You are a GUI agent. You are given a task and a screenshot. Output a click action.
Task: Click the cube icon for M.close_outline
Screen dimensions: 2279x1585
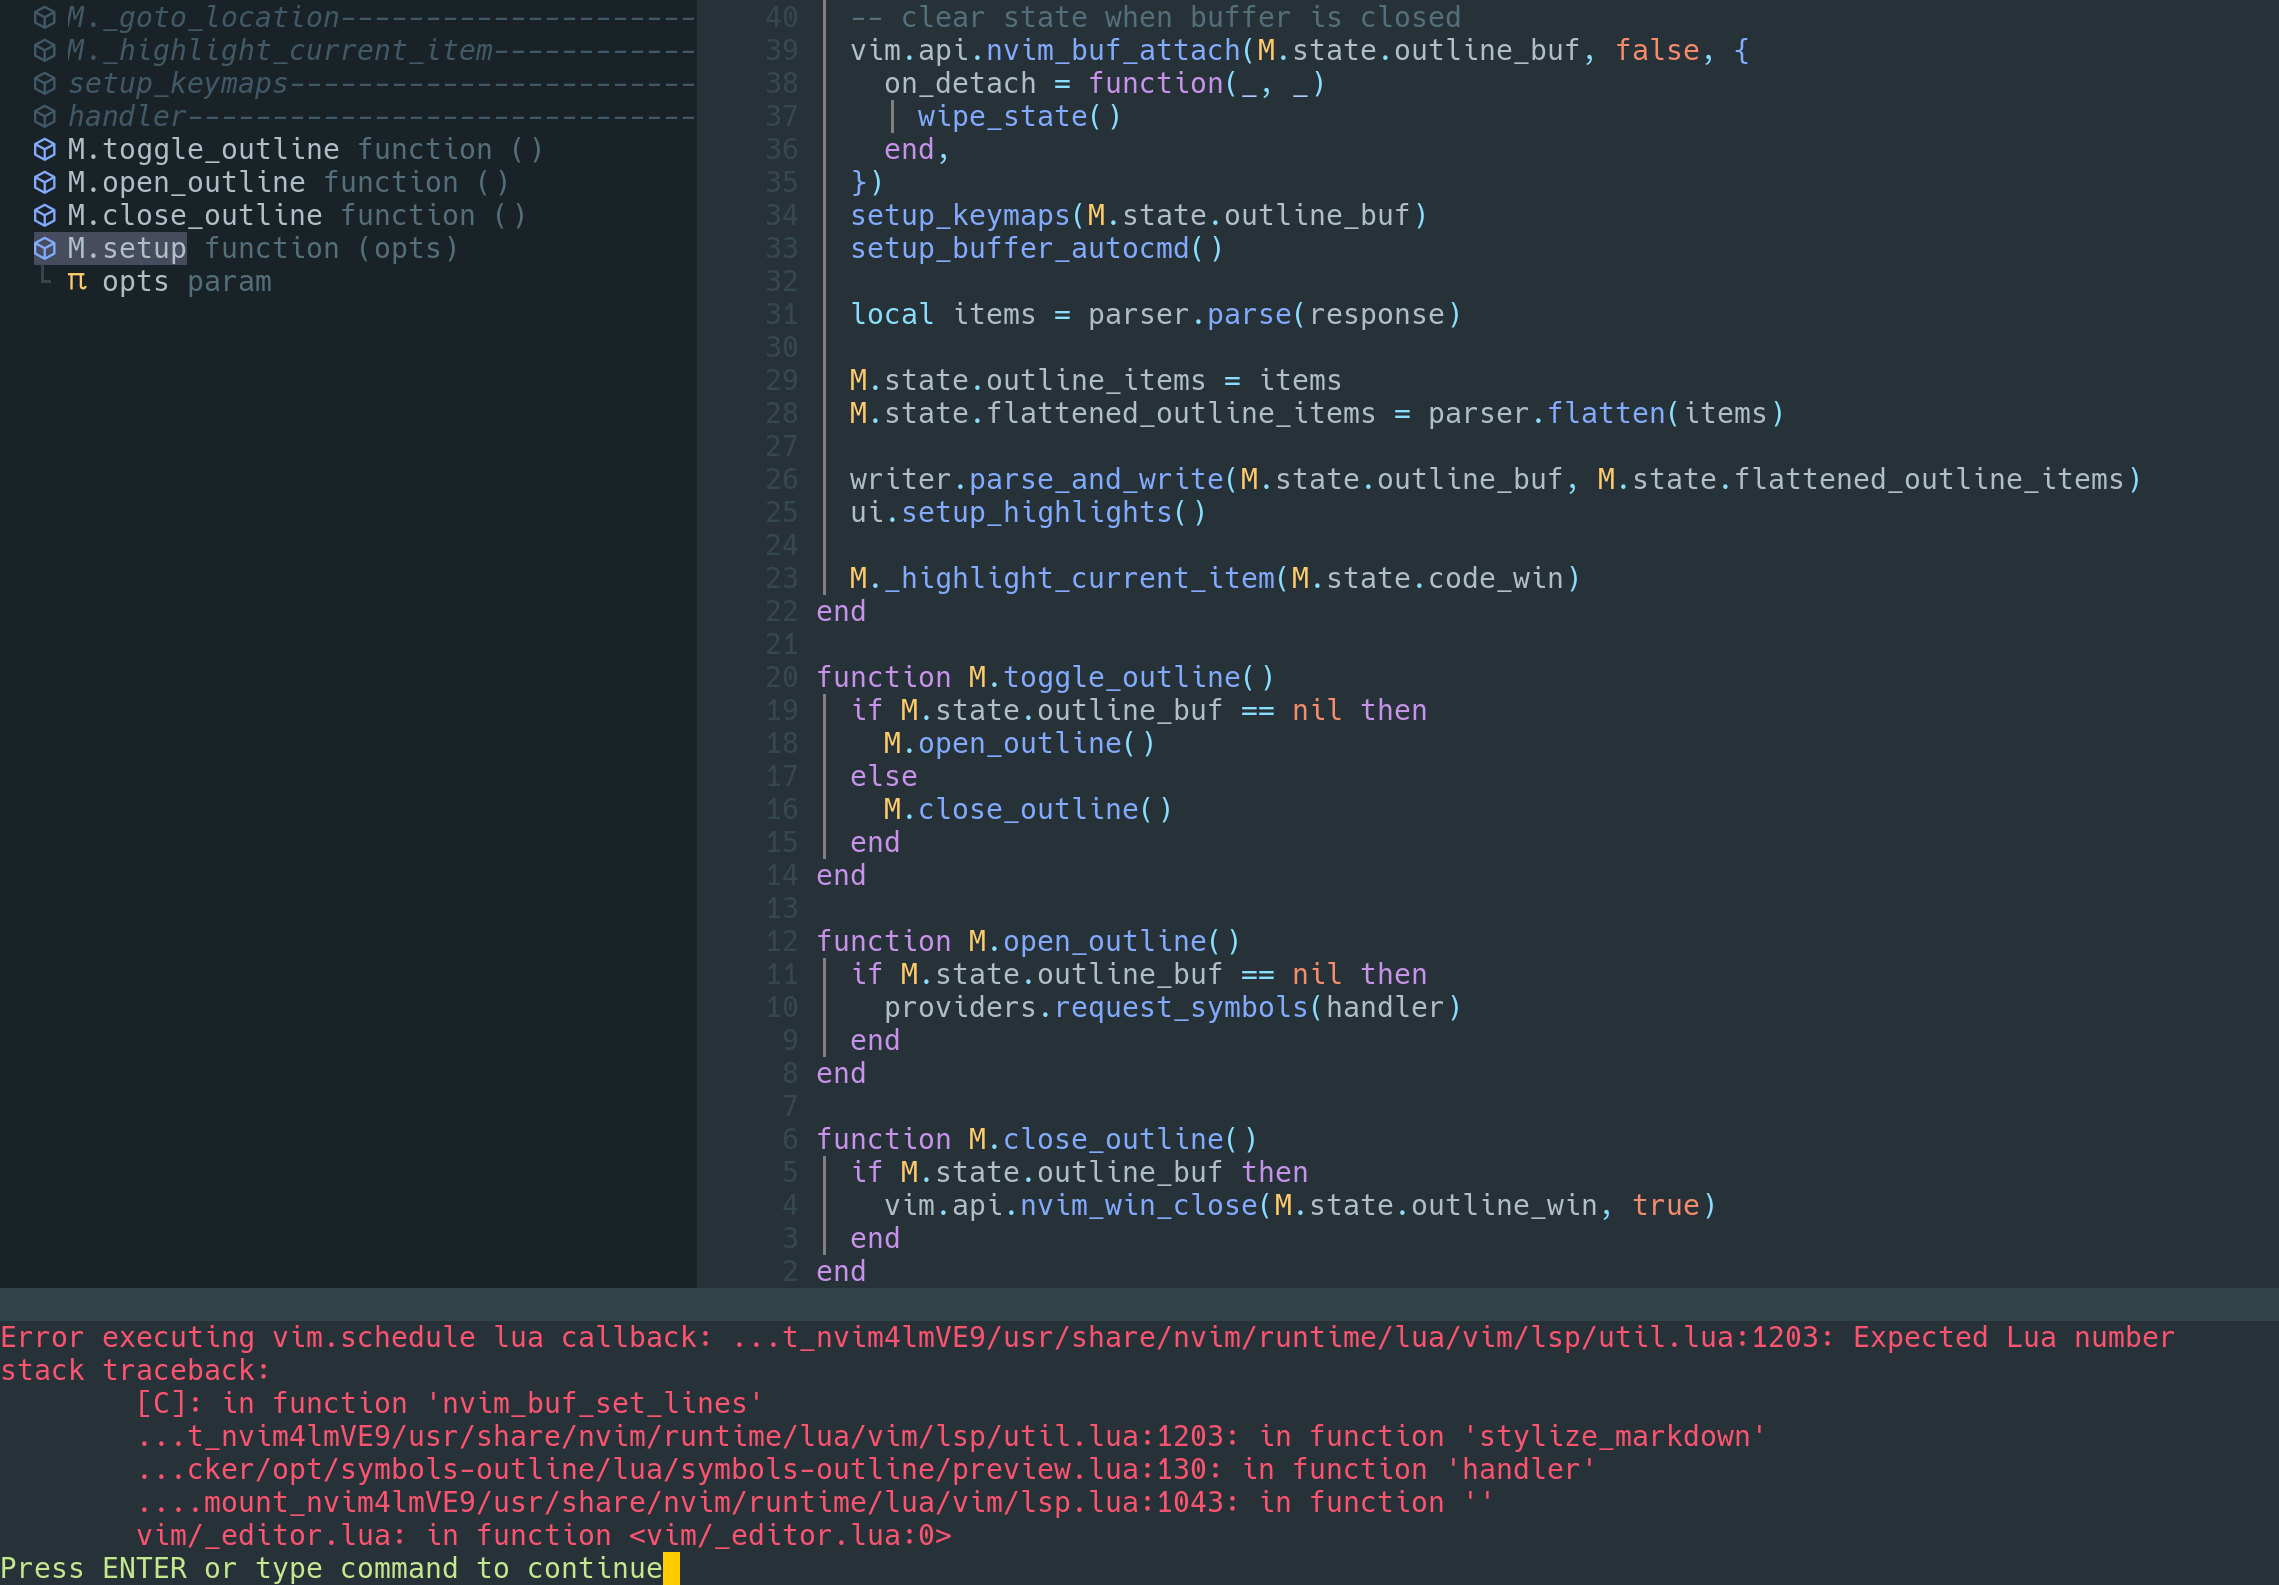45,215
